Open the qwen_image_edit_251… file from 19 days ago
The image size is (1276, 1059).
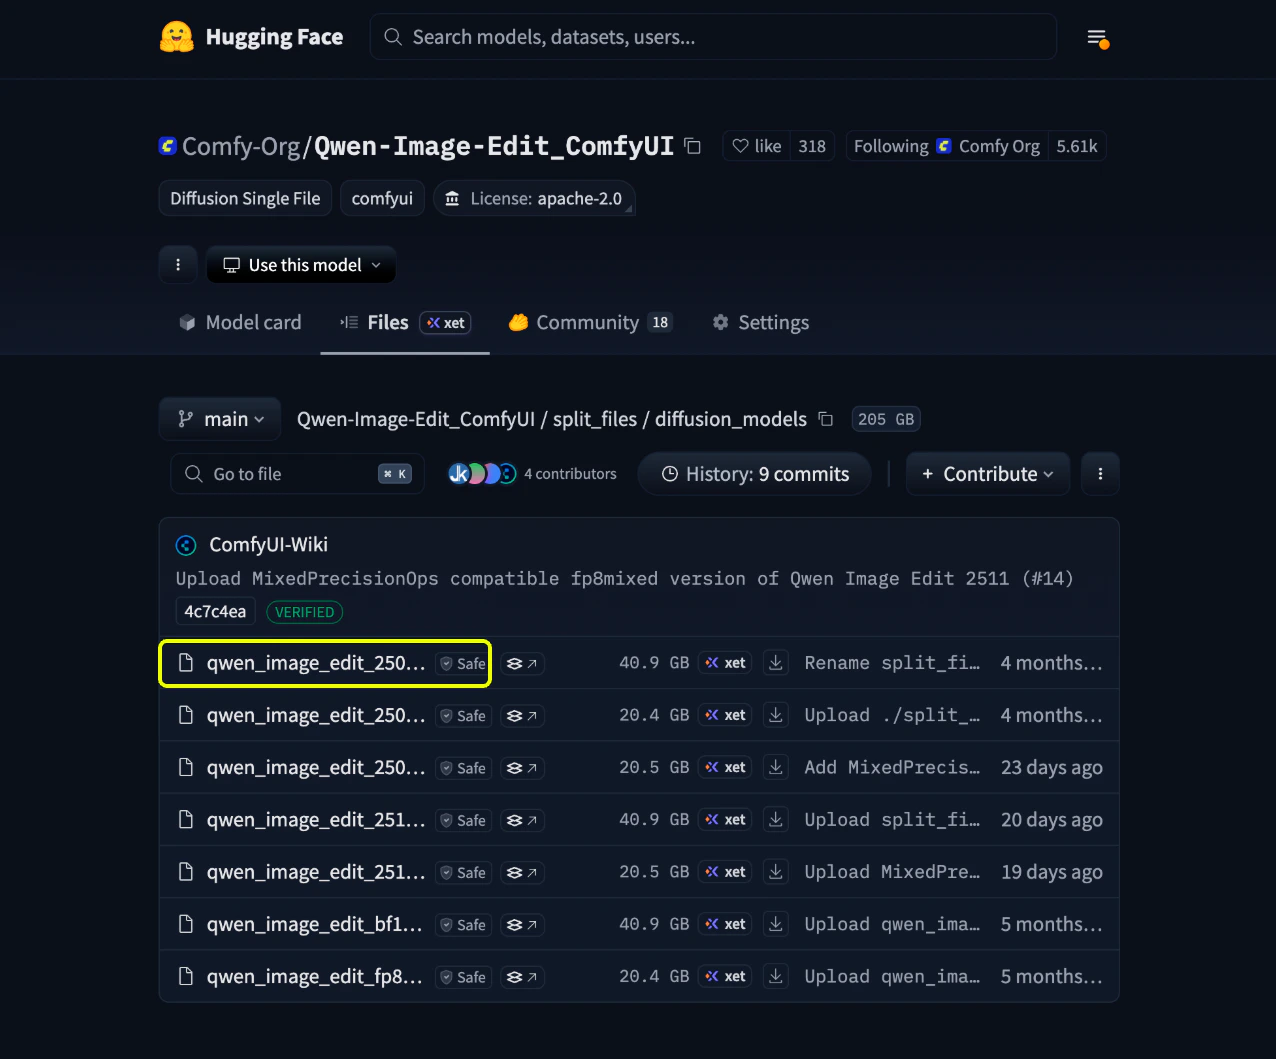(316, 872)
